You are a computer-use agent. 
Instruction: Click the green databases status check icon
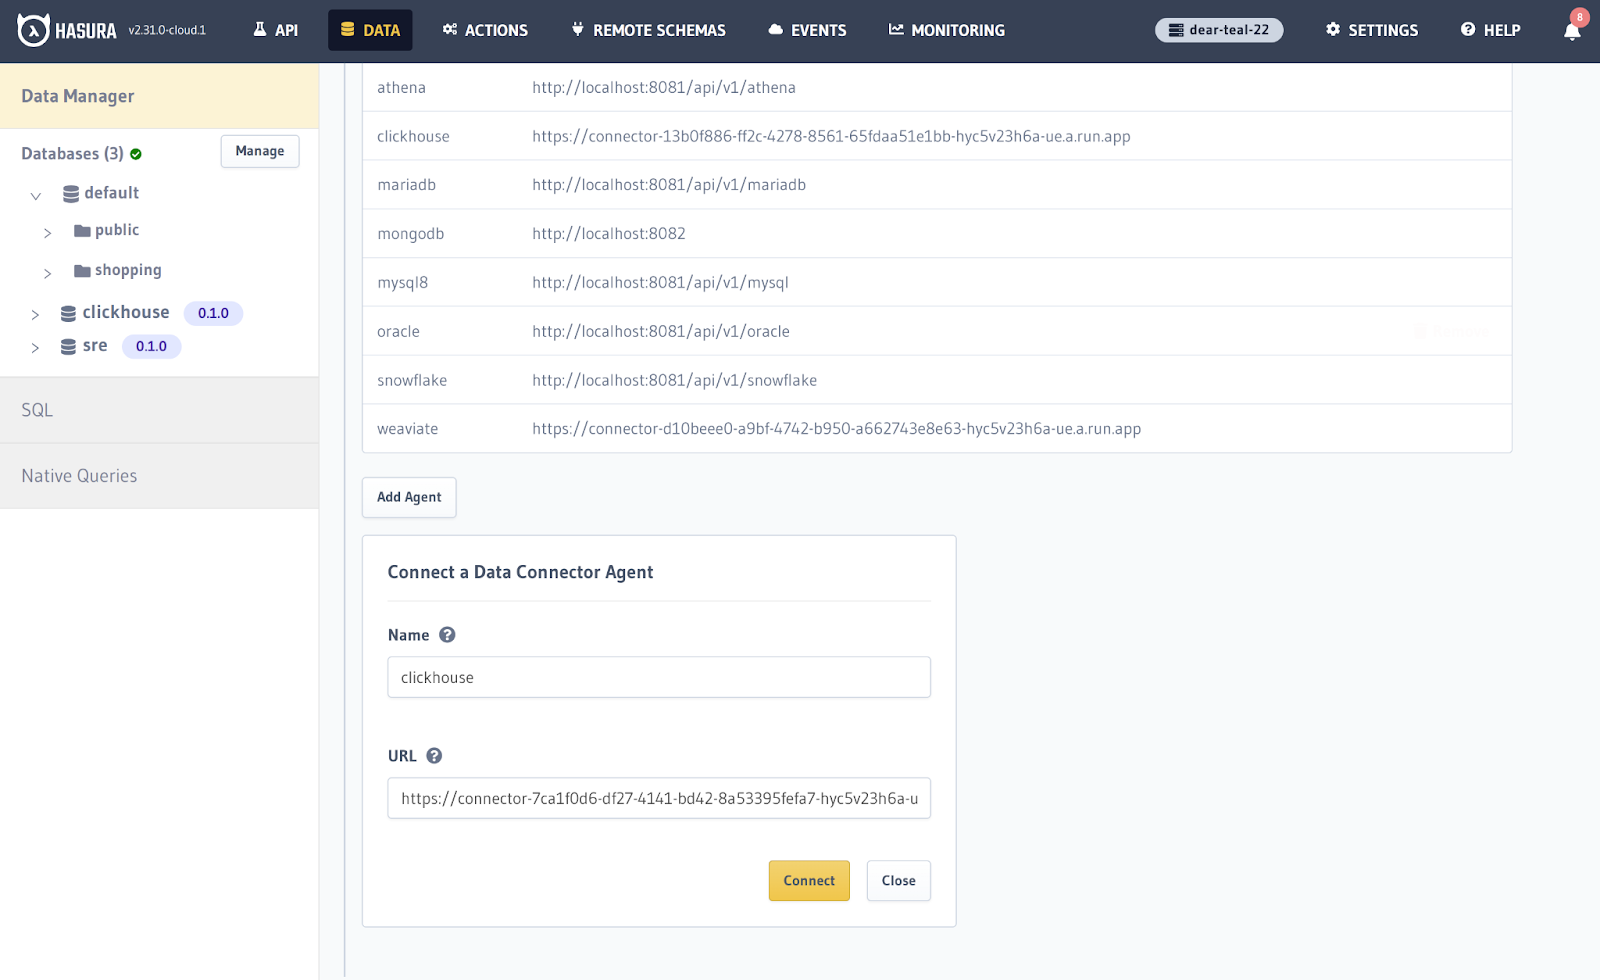point(136,154)
